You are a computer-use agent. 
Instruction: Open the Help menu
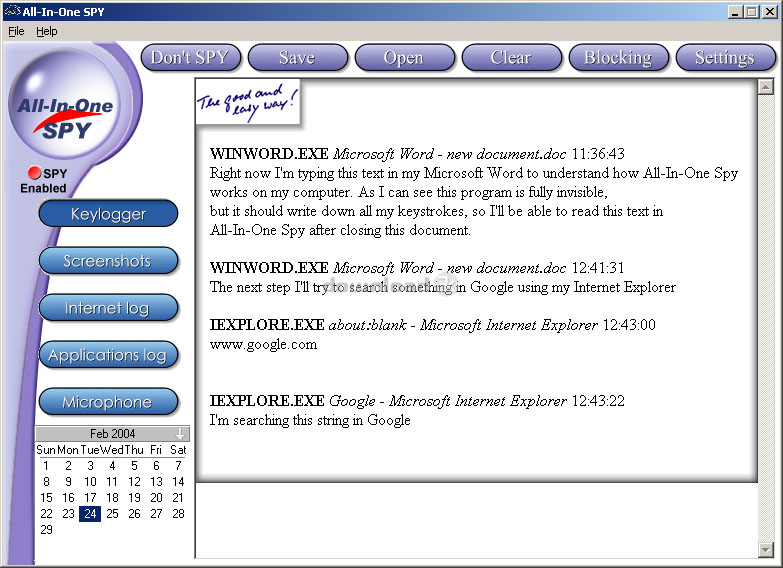46,31
